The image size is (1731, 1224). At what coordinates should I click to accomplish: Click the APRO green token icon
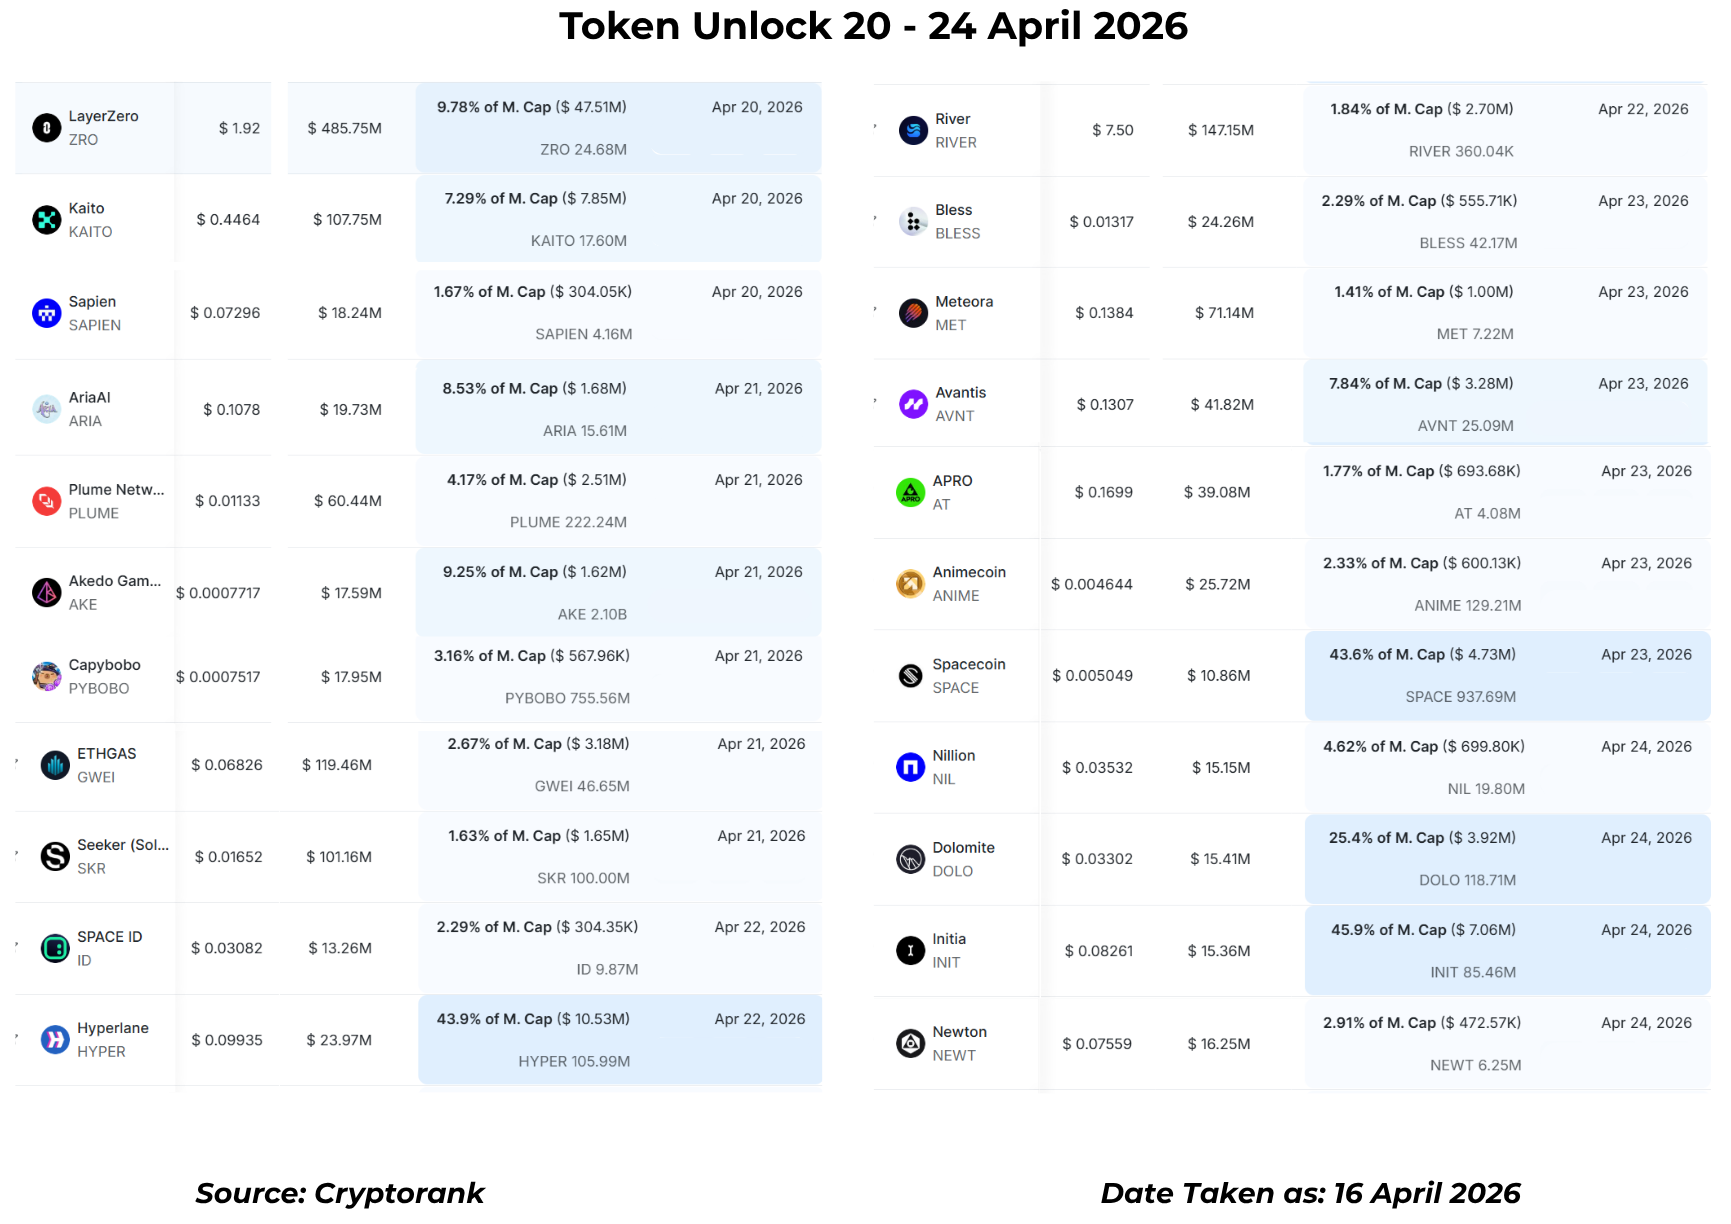point(910,492)
